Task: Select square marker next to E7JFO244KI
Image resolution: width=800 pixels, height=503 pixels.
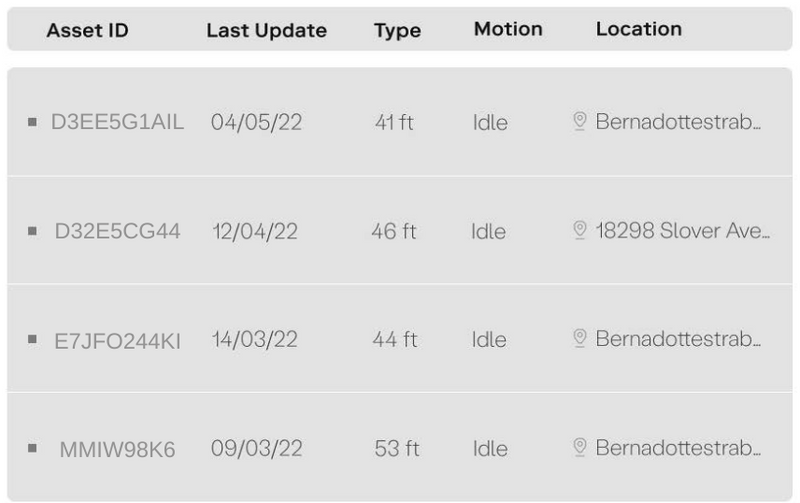Action: (32, 339)
